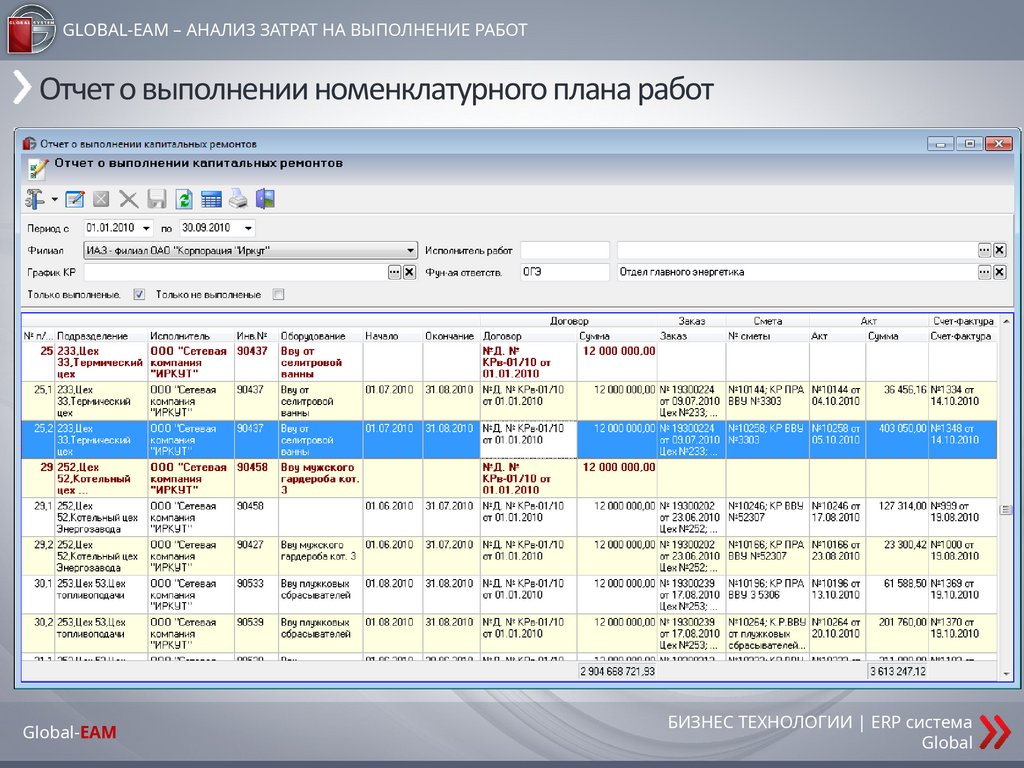Screen dimensions: 1024x768
Task: Sort by the Оборудование column header
Action: coord(321,336)
